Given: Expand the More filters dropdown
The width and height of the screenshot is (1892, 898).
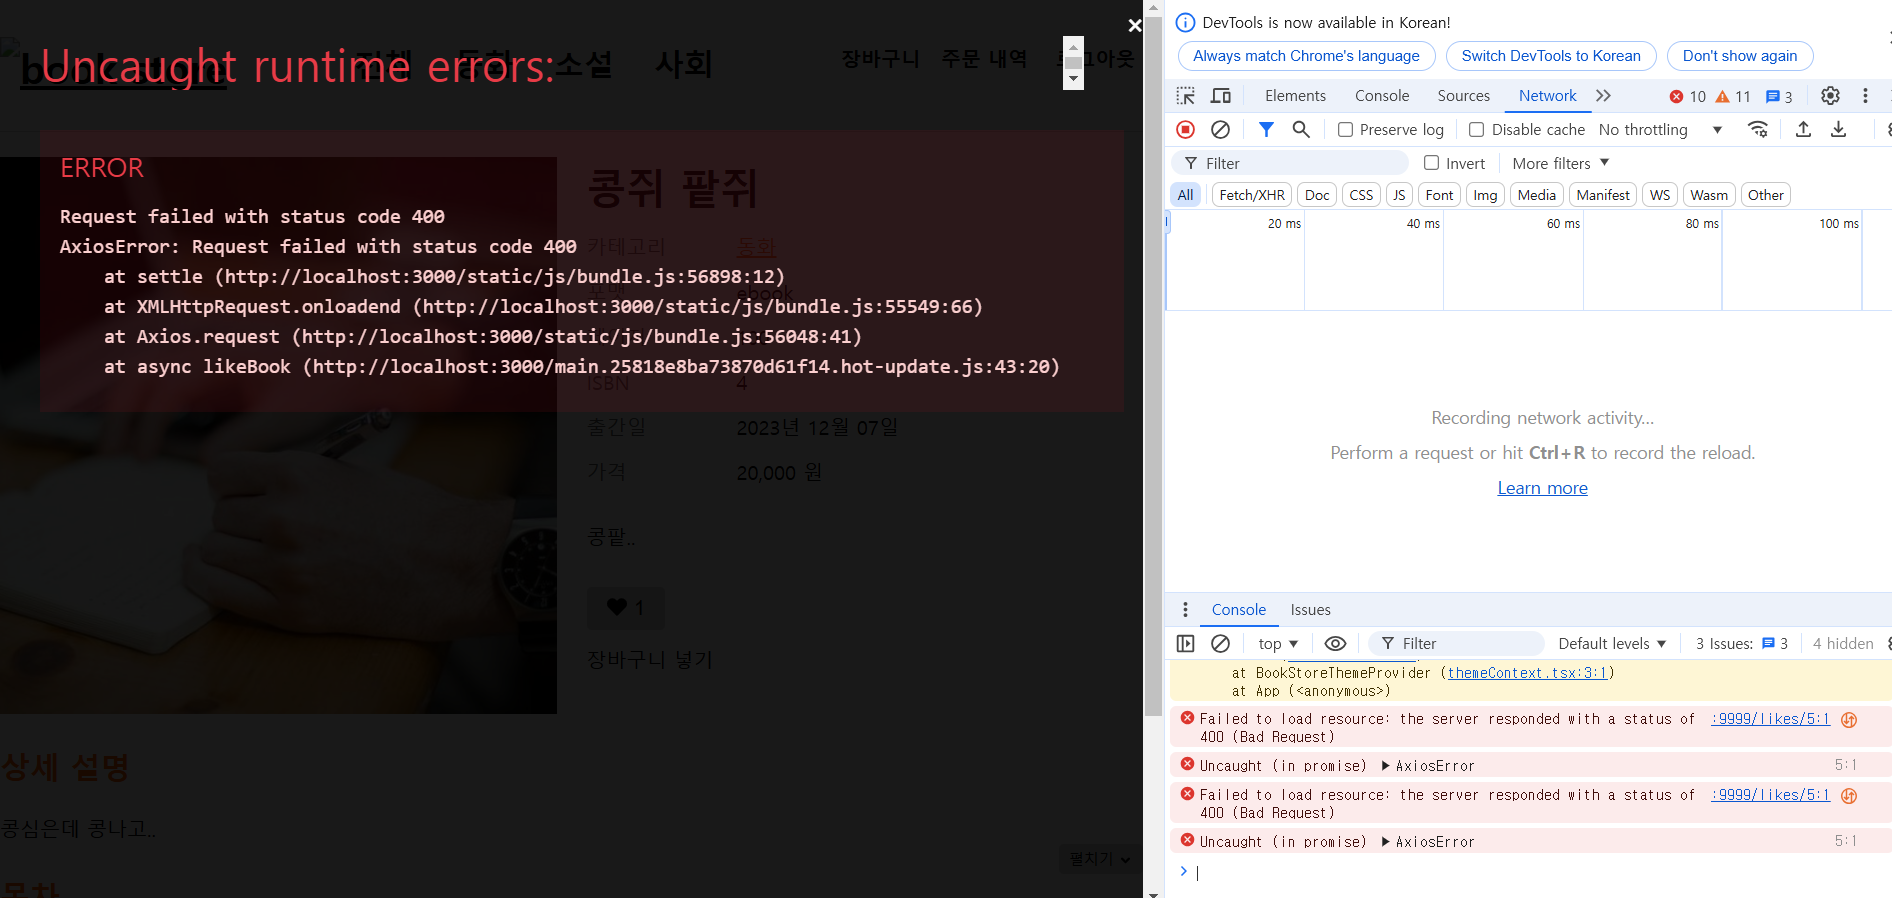Looking at the screenshot, I should [x=1560, y=163].
